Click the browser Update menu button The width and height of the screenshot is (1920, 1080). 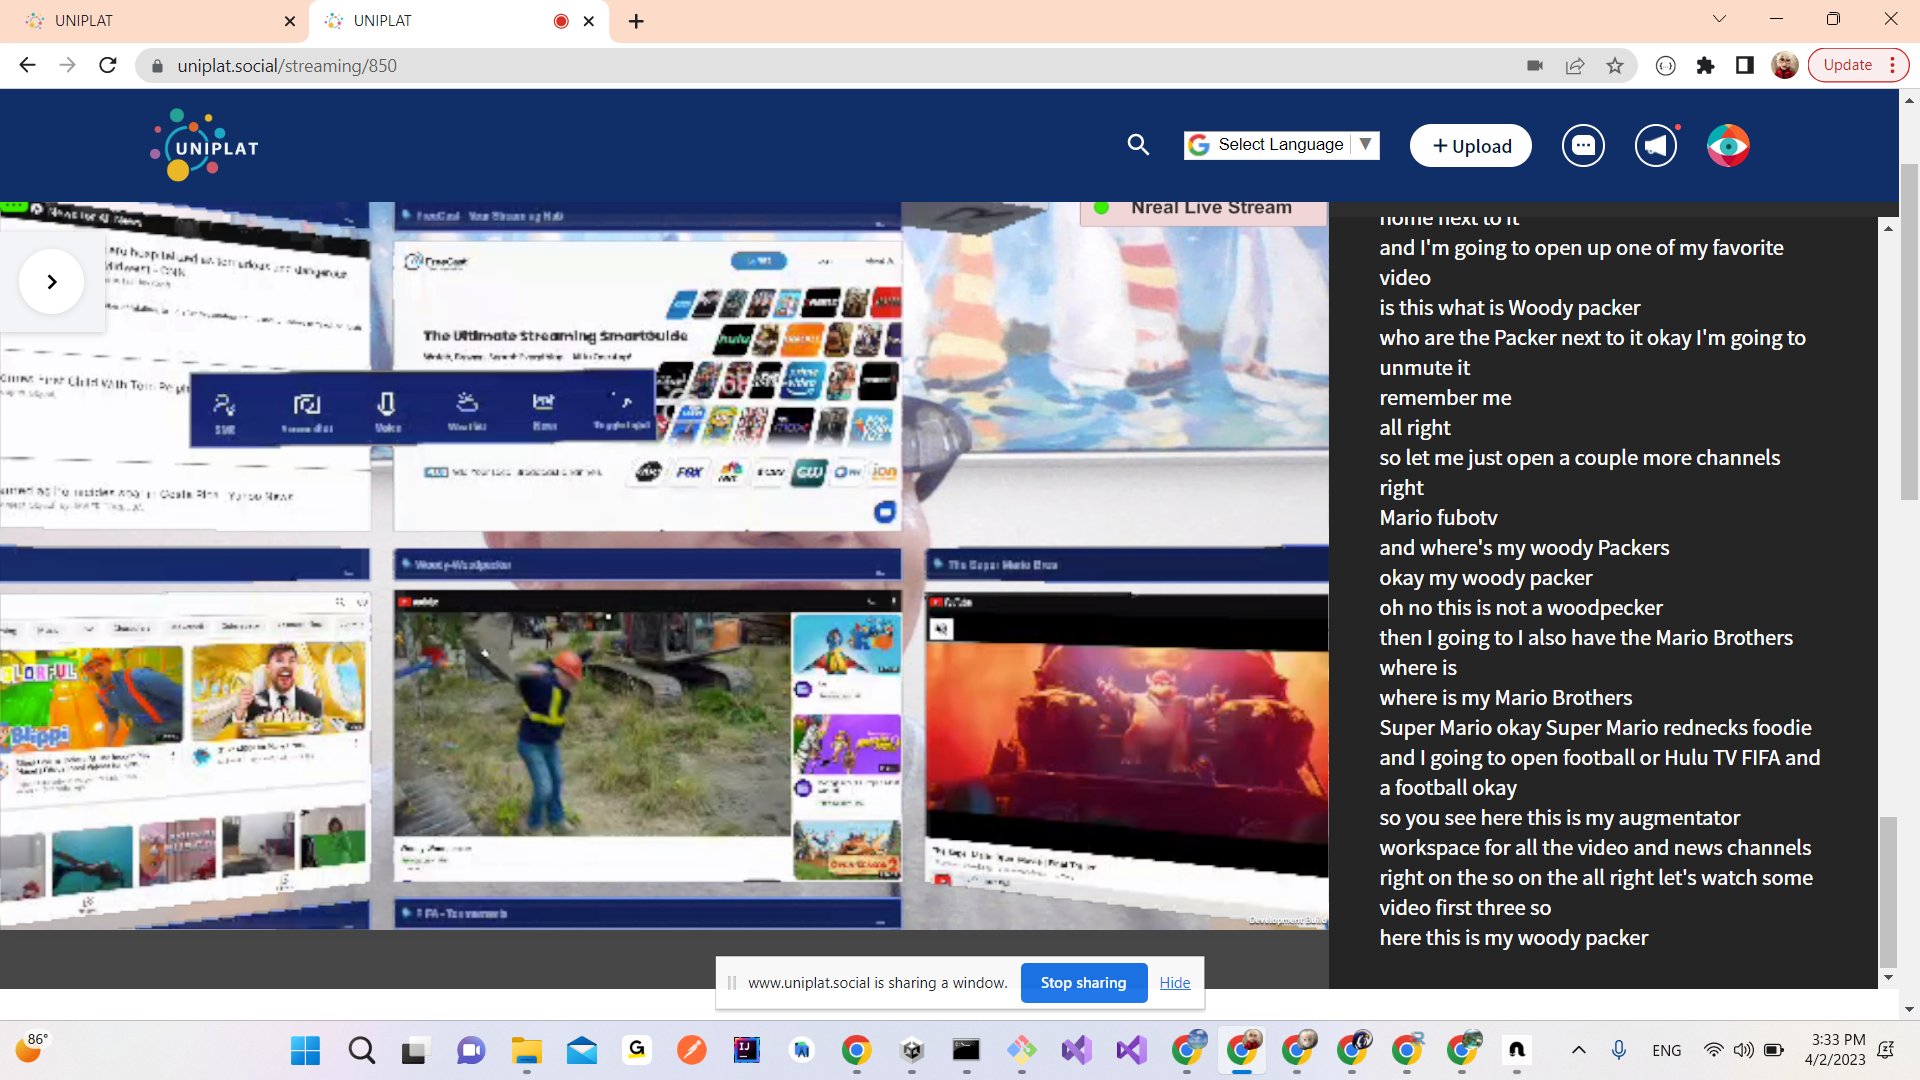[1848, 64]
